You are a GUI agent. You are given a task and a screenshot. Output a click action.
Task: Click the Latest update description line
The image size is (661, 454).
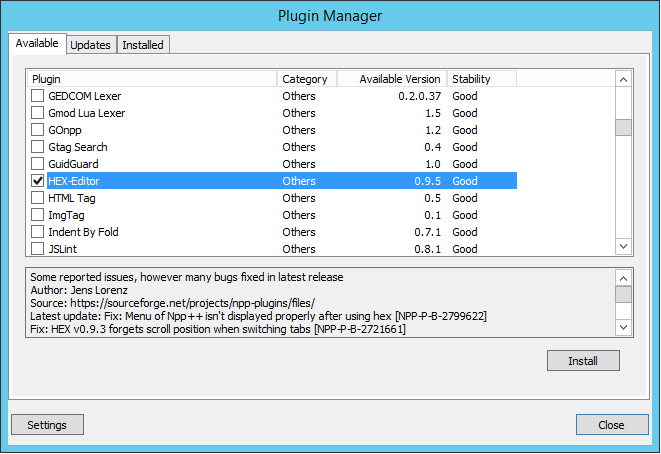(x=258, y=316)
